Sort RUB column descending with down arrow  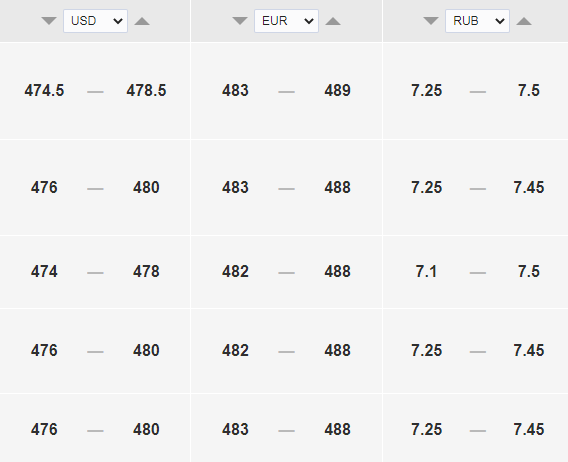point(431,21)
